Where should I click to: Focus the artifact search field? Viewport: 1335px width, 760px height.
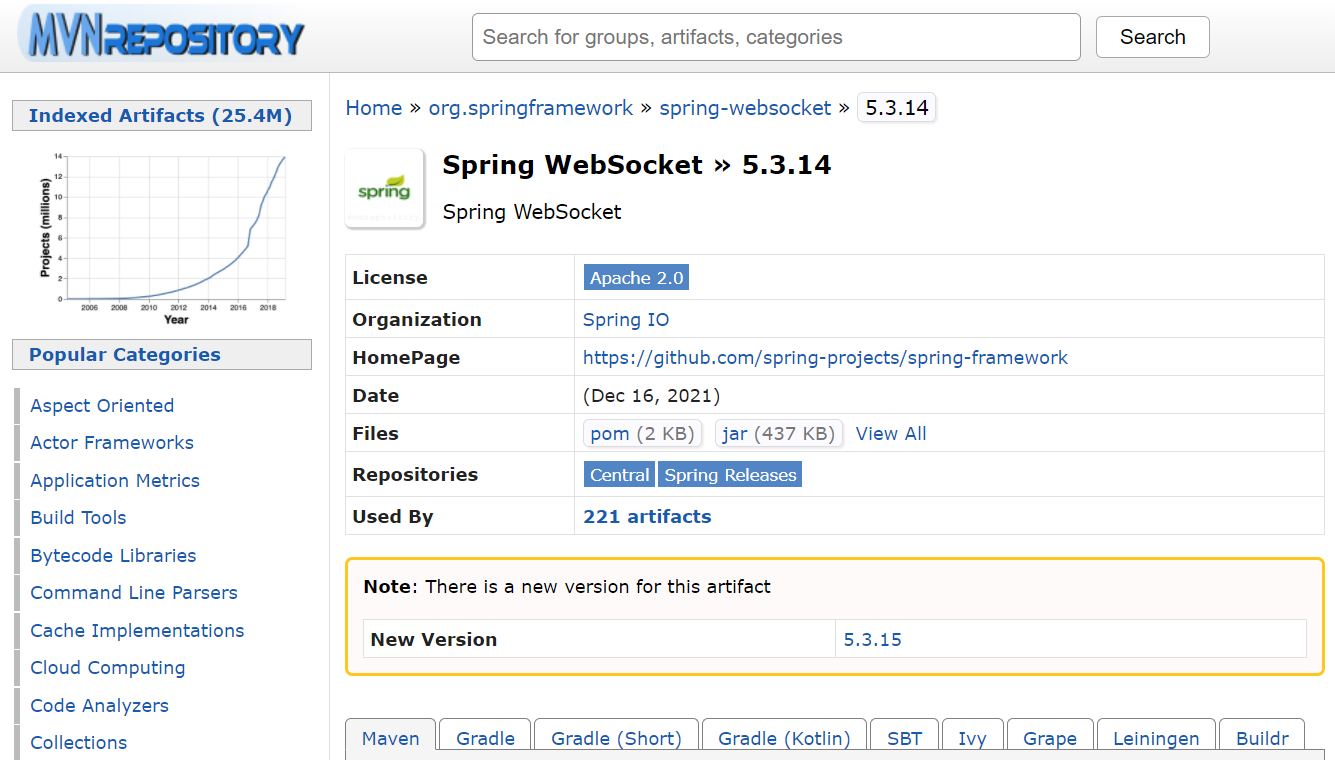coord(776,37)
